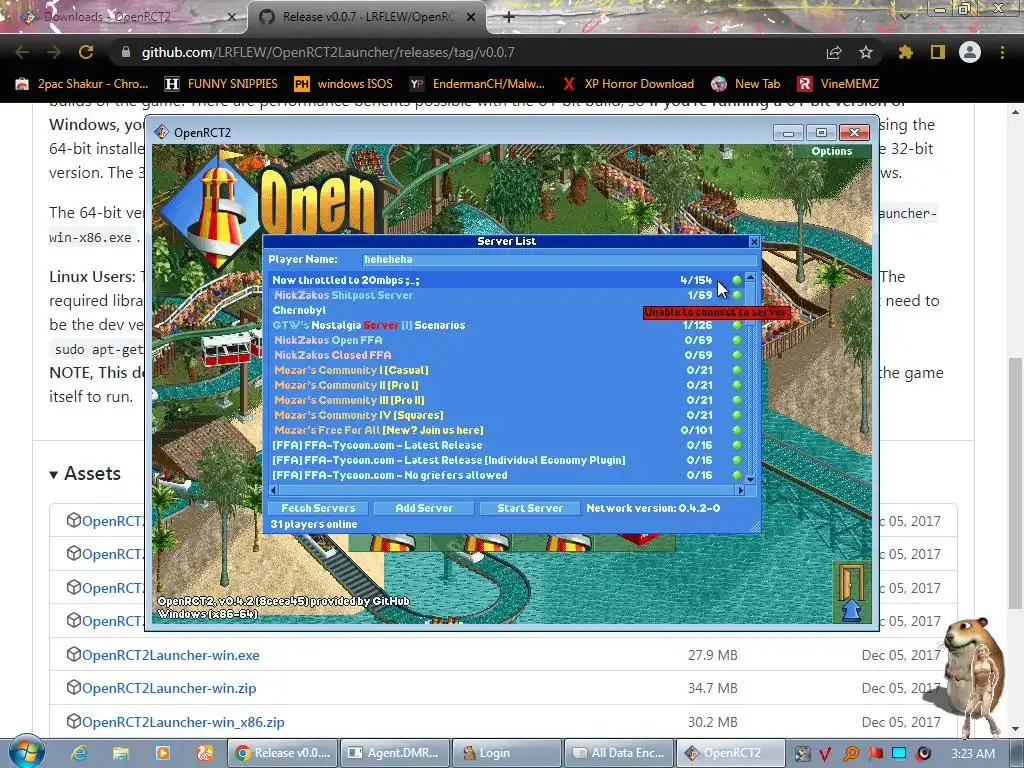Select Mozar's Community I [Casual] server
This screenshot has width=1024, height=768.
coord(507,370)
